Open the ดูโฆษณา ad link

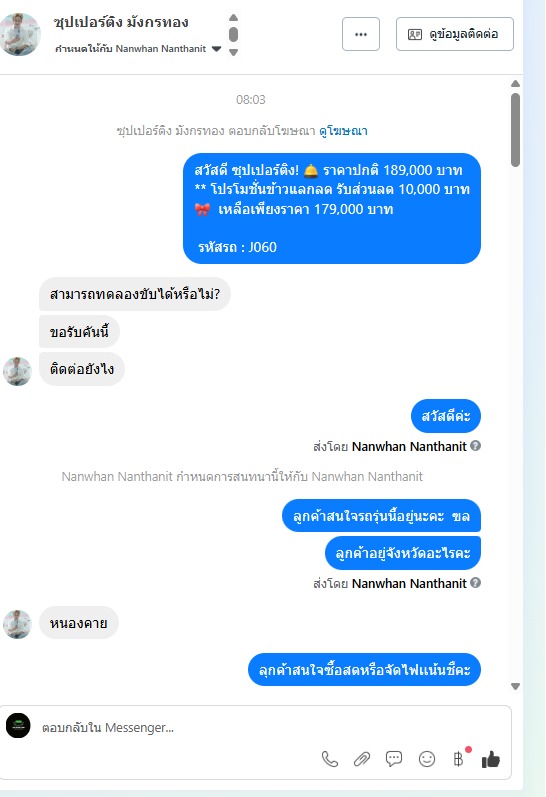click(x=343, y=131)
